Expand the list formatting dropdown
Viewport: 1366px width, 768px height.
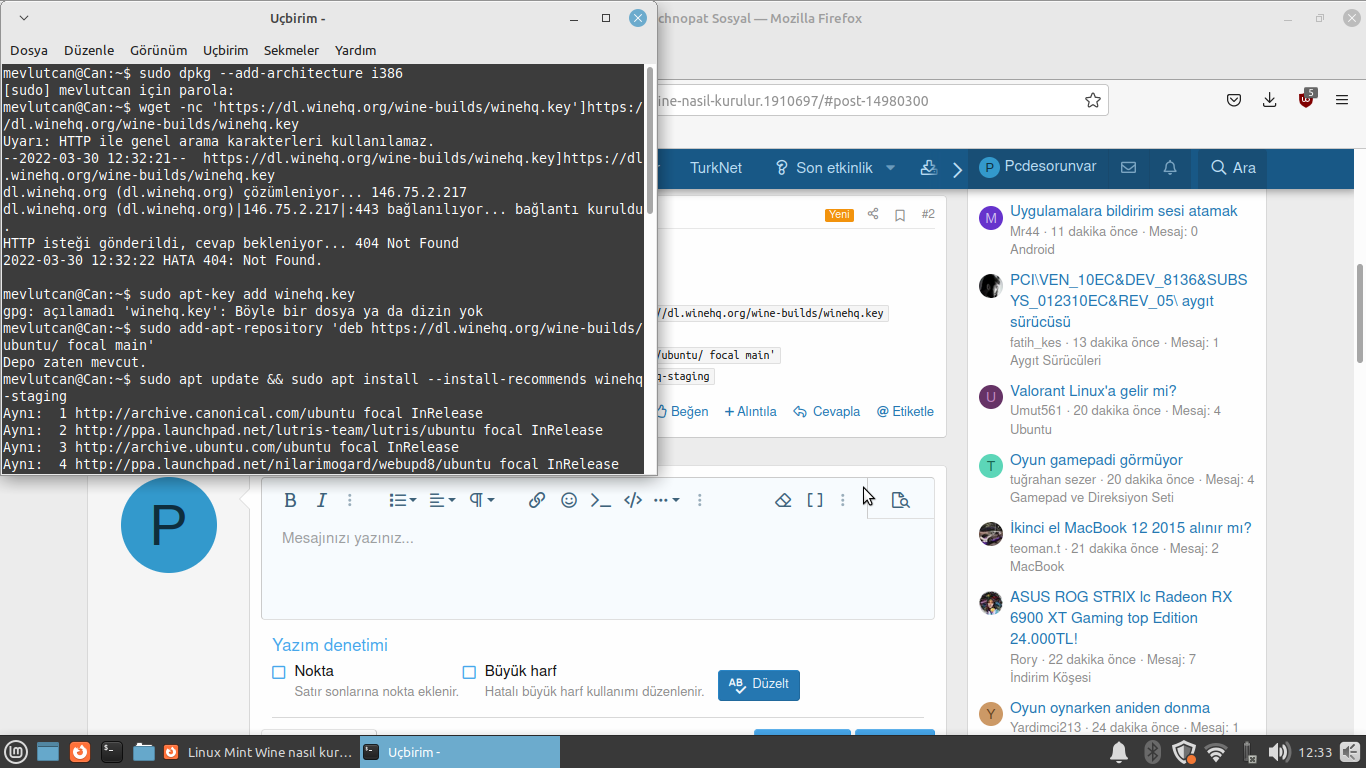403,500
